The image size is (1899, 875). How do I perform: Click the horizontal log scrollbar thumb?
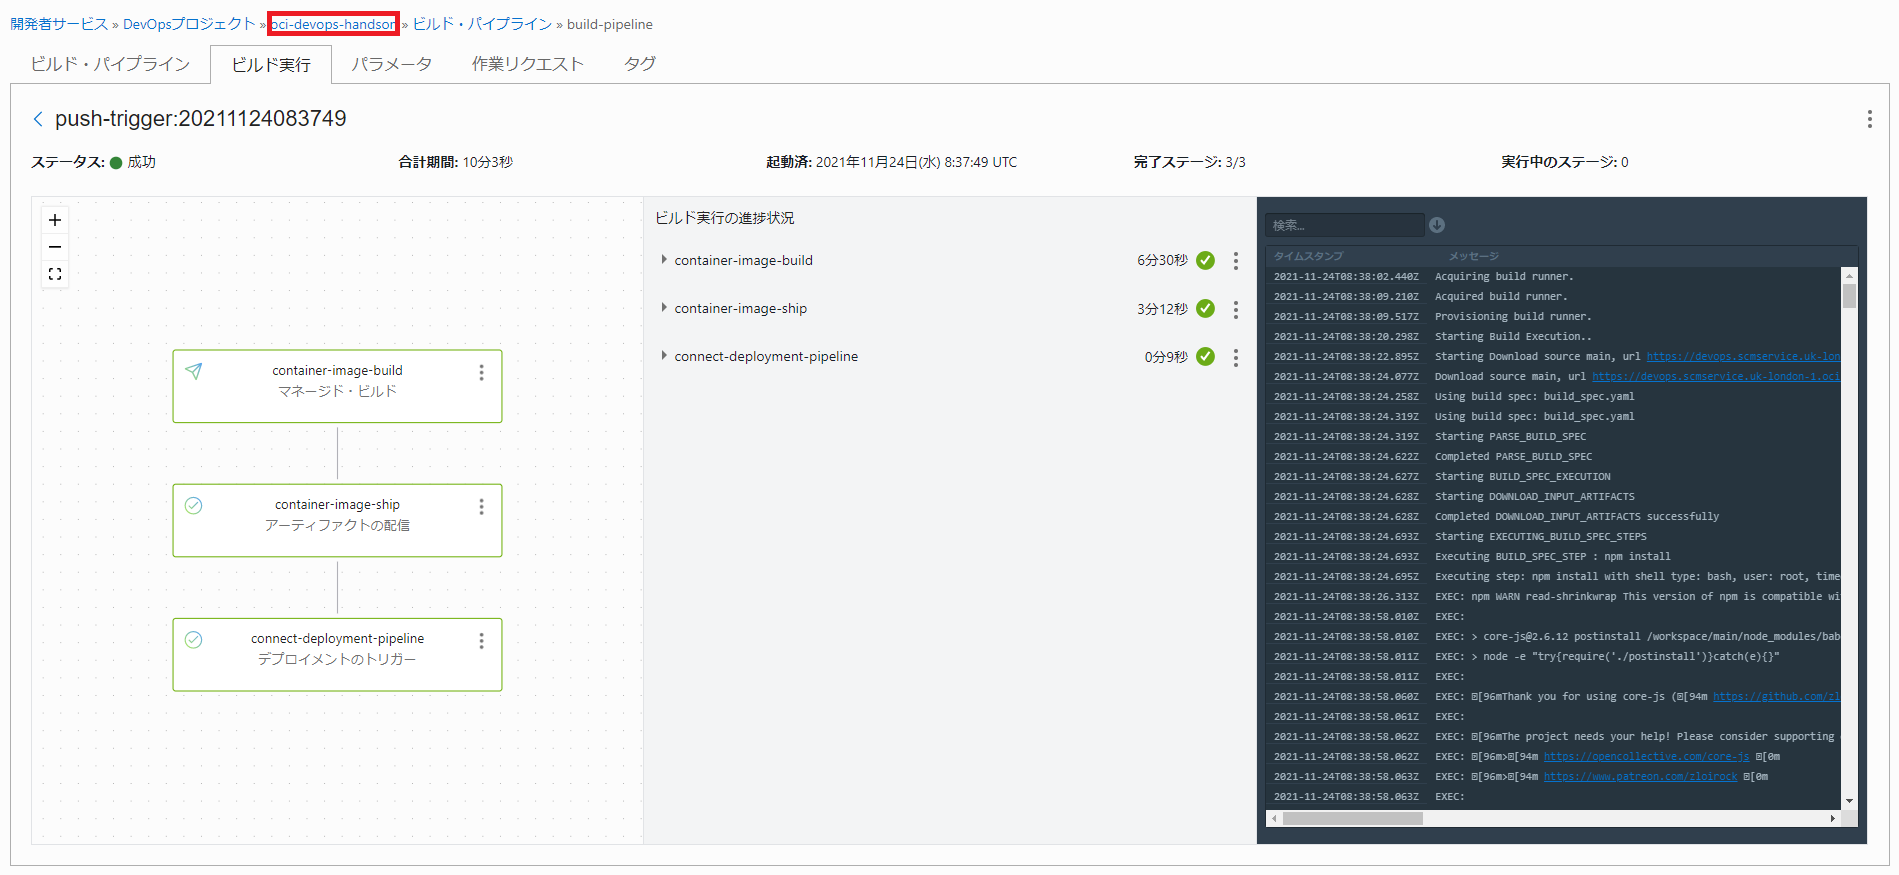pyautogui.click(x=1352, y=818)
